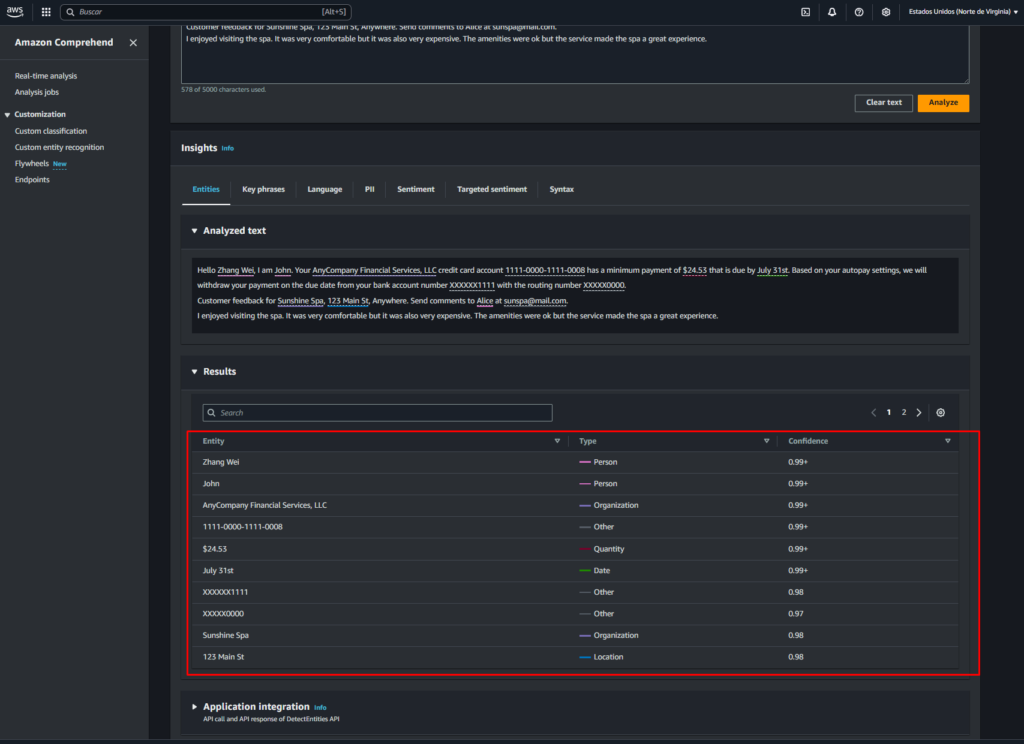The image size is (1024, 744).
Task: Open console settings gear in top bar
Action: (x=886, y=12)
